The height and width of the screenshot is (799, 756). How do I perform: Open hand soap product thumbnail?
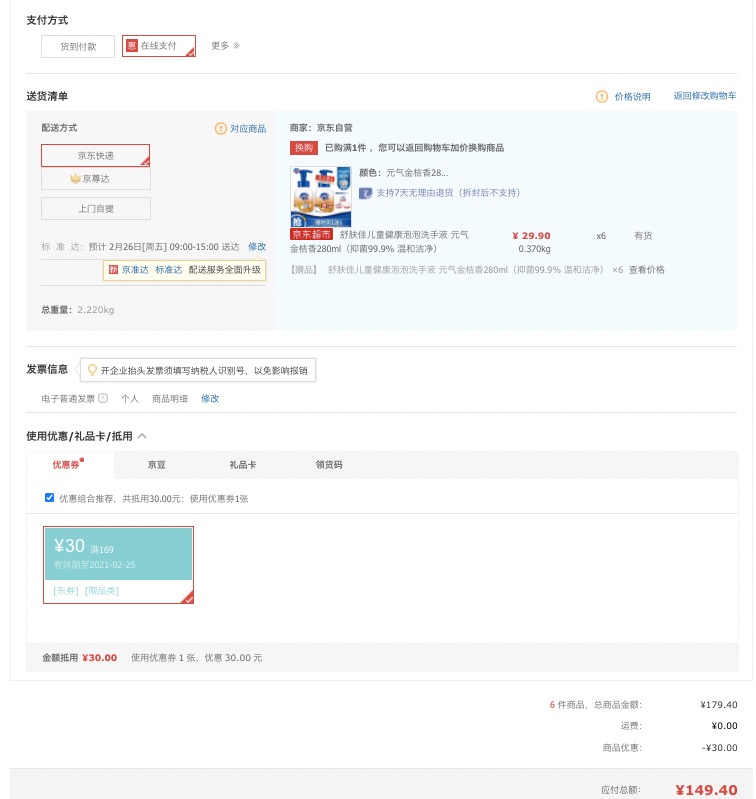pos(320,197)
